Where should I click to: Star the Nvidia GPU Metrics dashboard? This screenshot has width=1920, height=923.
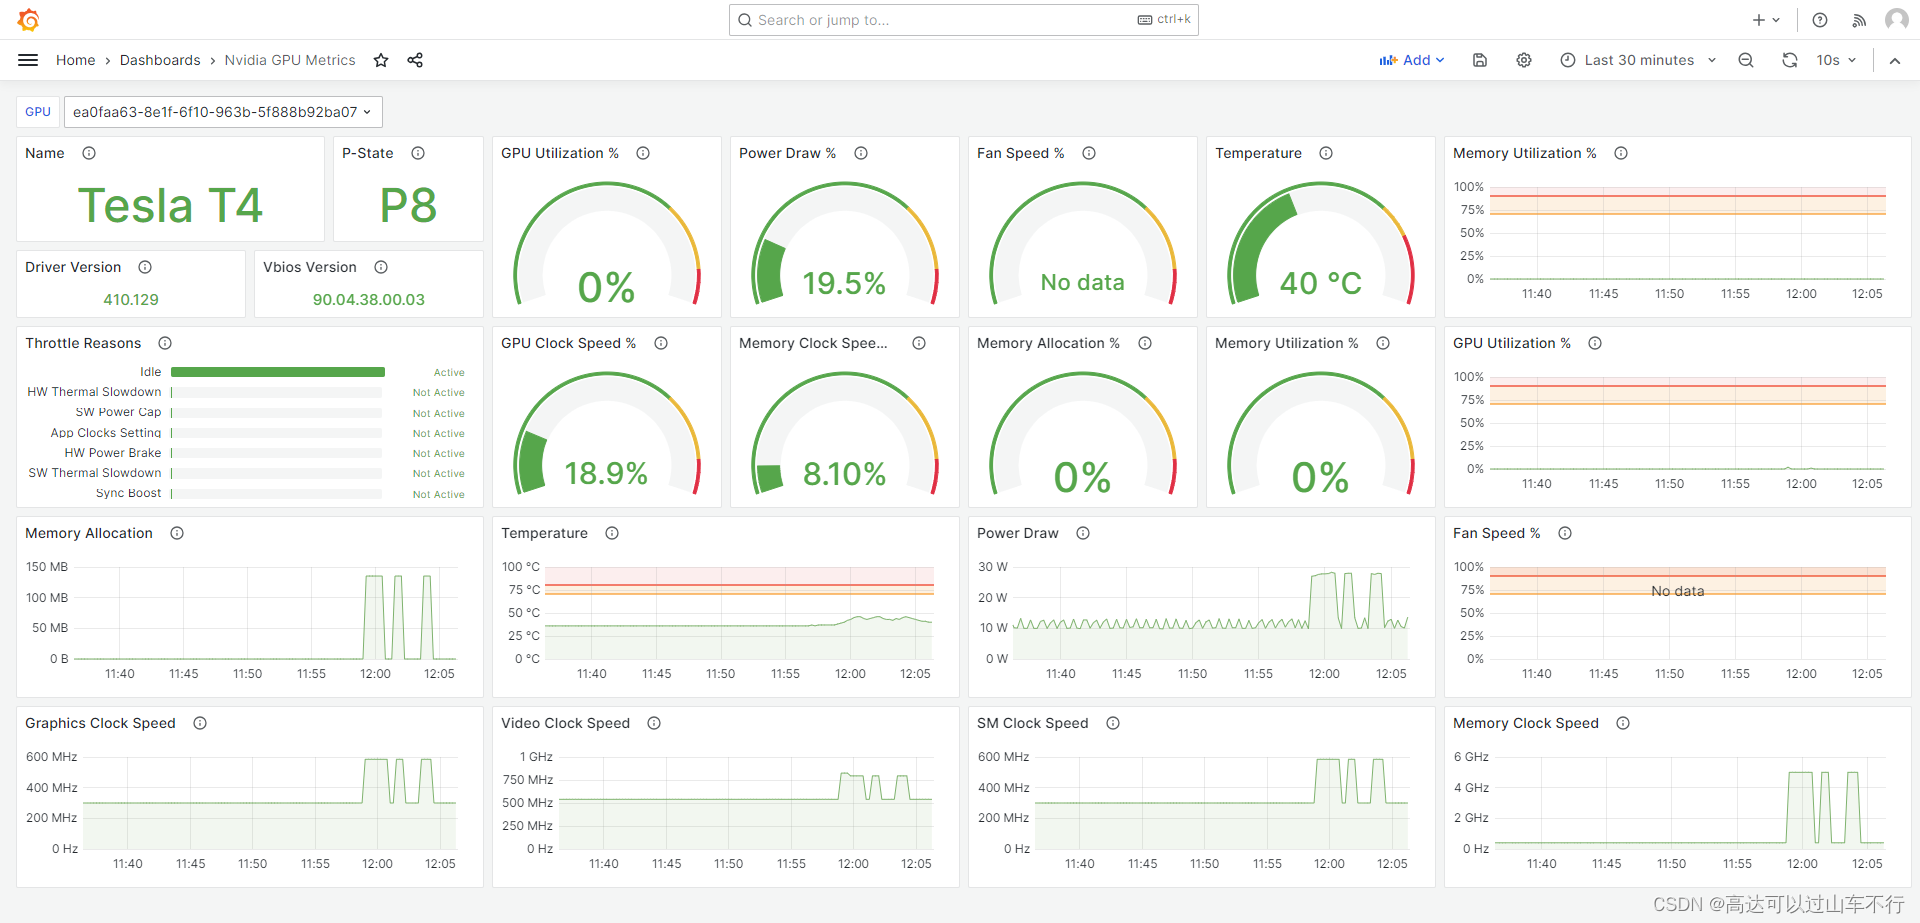pyautogui.click(x=381, y=60)
